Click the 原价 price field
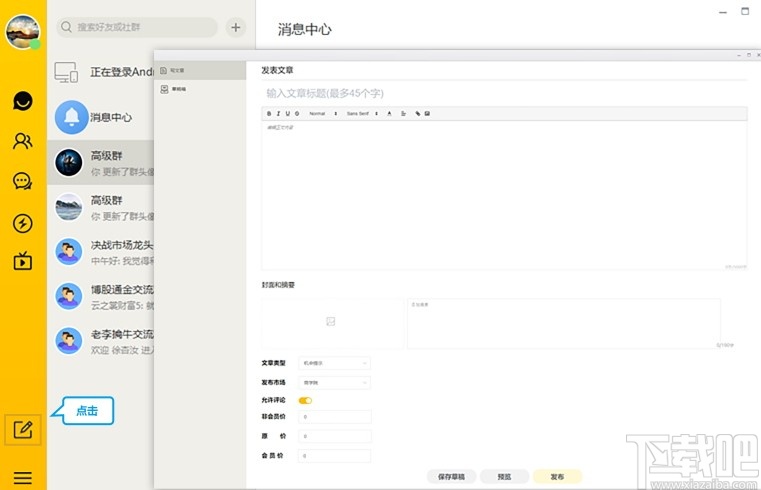The height and width of the screenshot is (490, 761). coord(334,436)
